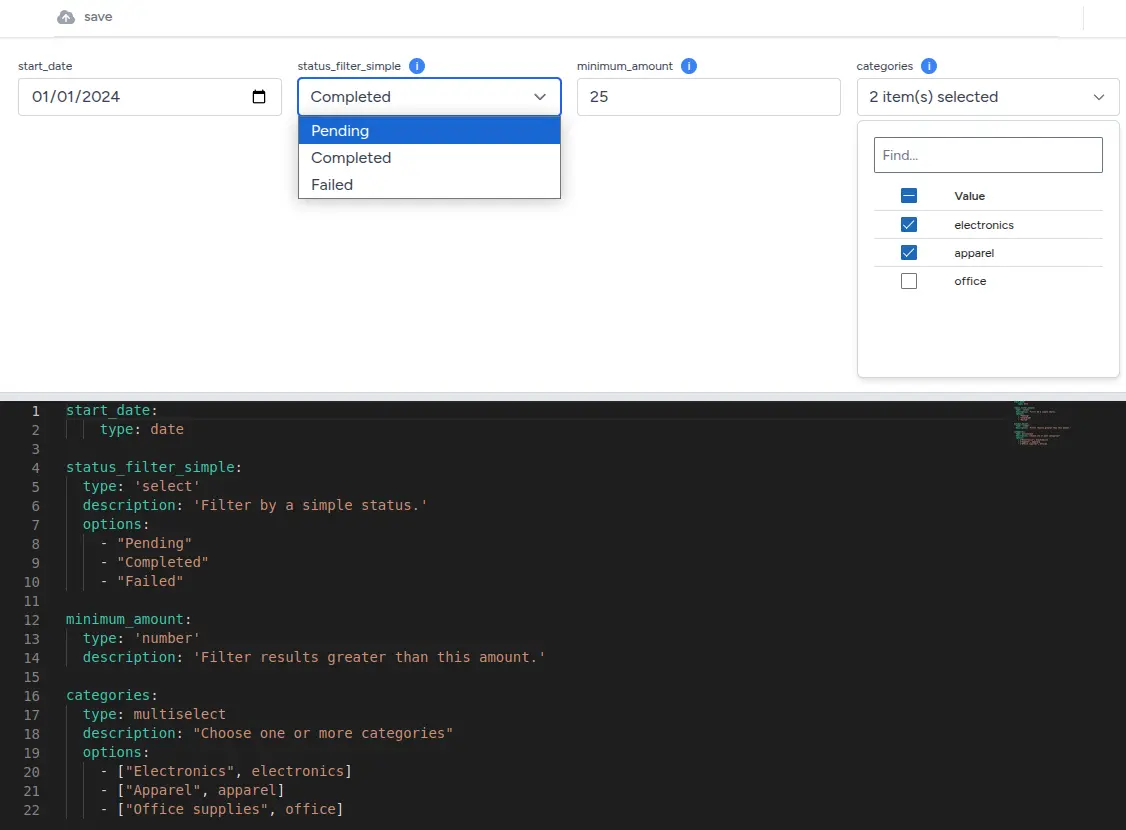Click options: on code line 7
Screen dimensions: 1126x830
[116, 524]
